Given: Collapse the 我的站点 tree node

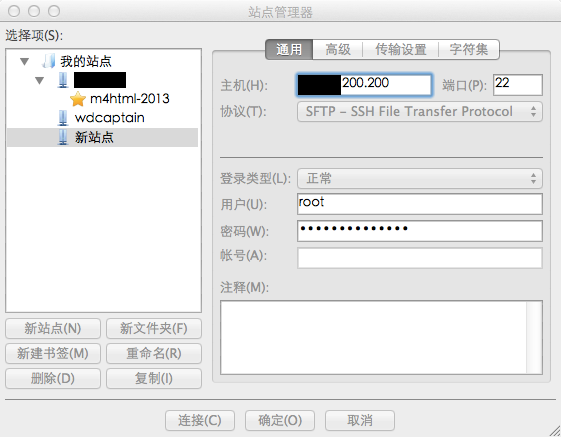Looking at the screenshot, I should pos(24,62).
